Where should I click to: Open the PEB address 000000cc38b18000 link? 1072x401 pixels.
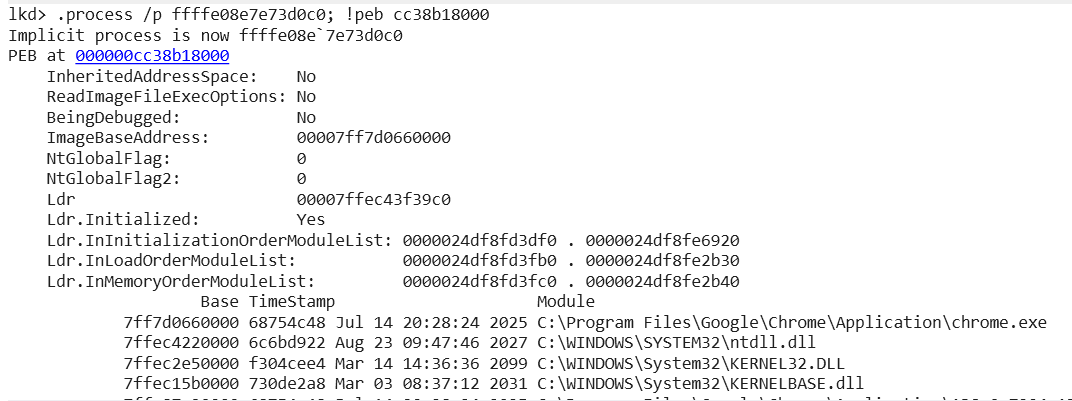(152, 56)
